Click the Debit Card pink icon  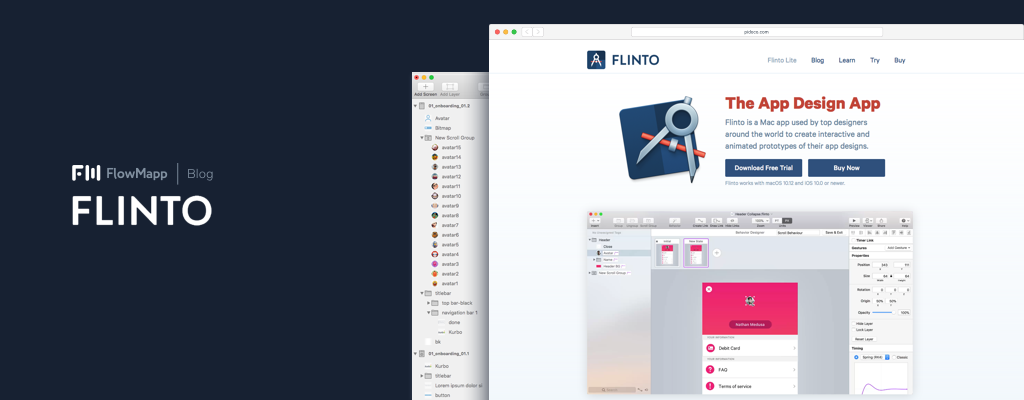coord(710,348)
